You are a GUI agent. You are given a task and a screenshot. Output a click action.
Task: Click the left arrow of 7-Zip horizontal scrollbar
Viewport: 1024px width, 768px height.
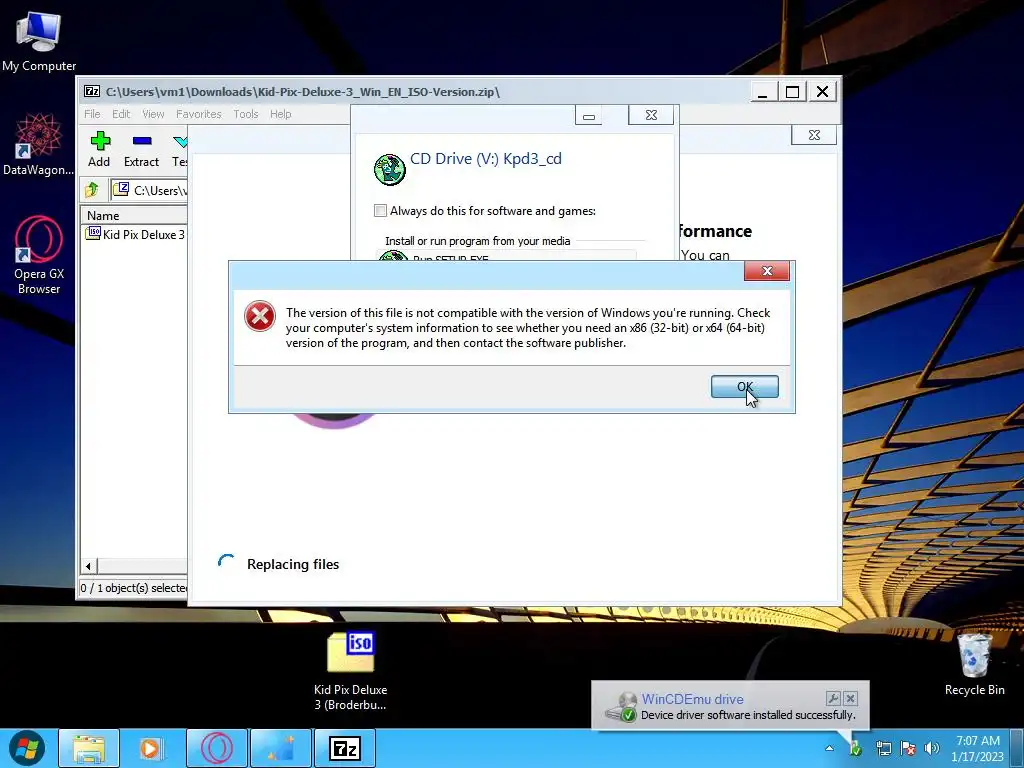point(88,566)
